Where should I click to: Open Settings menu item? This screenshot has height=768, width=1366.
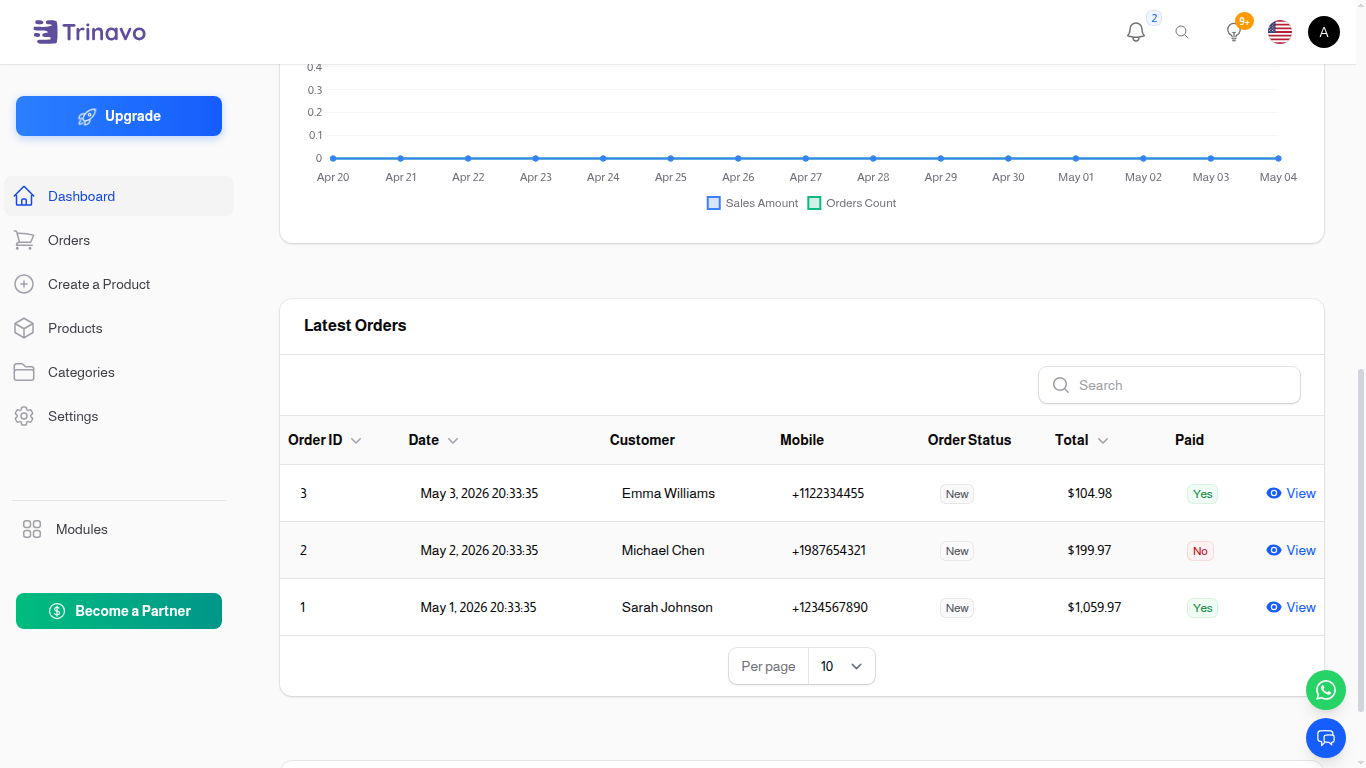[119, 416]
